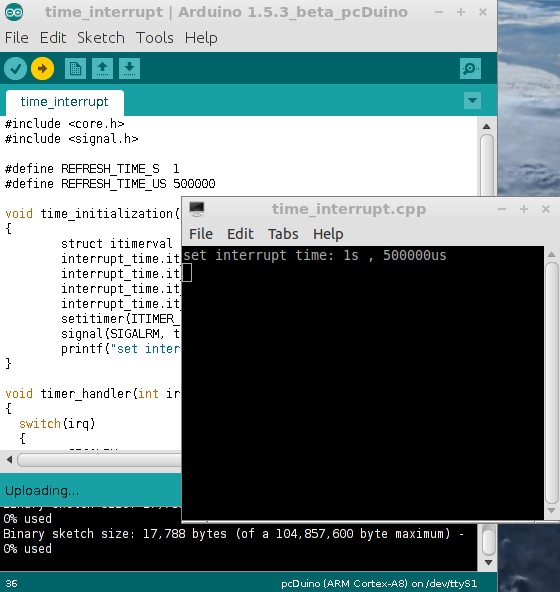Click the terminal window monitor icon
This screenshot has height=592, width=560.
pyautogui.click(x=196, y=209)
